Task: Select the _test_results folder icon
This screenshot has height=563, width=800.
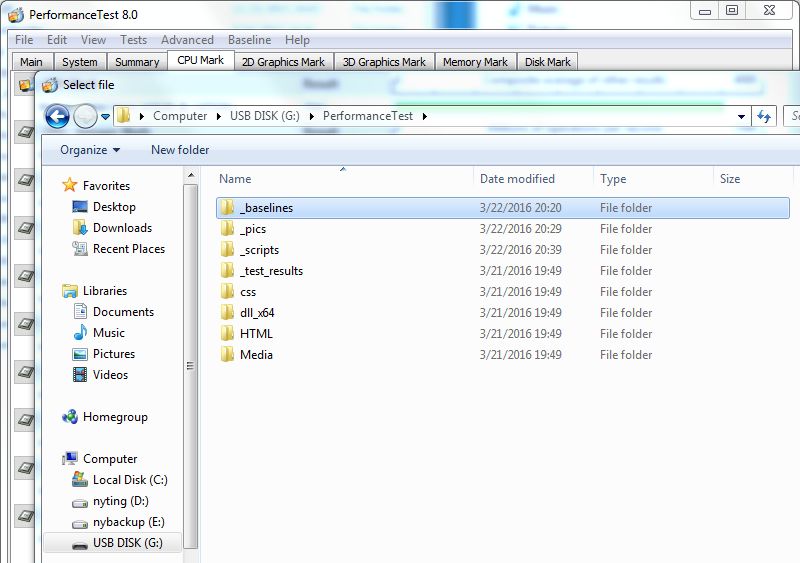Action: 227,270
